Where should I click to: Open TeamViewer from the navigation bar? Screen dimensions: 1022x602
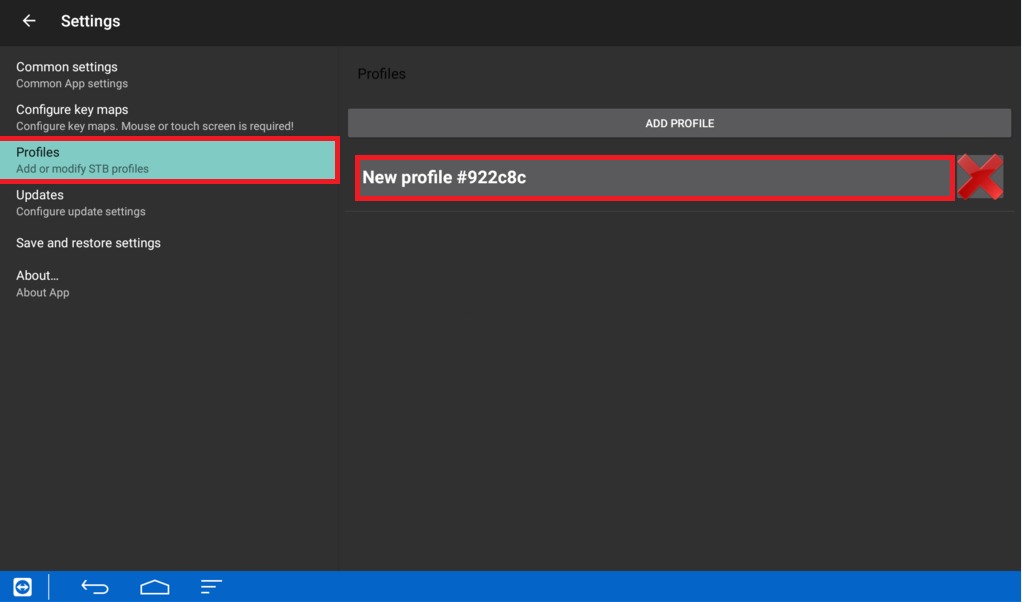point(22,587)
